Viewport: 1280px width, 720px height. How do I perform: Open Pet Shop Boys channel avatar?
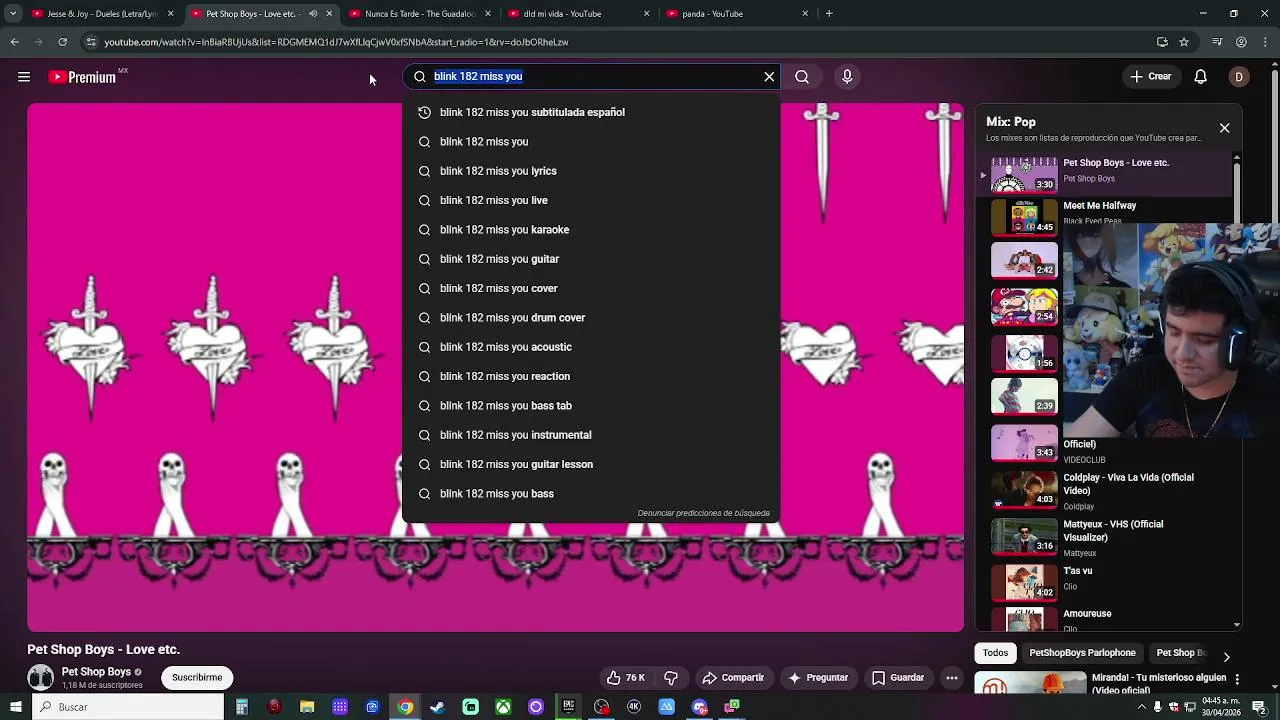point(41,677)
